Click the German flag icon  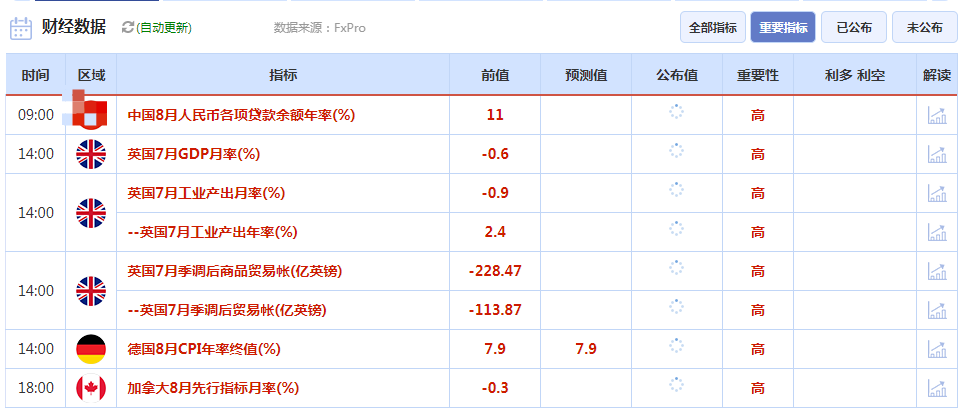tap(91, 349)
